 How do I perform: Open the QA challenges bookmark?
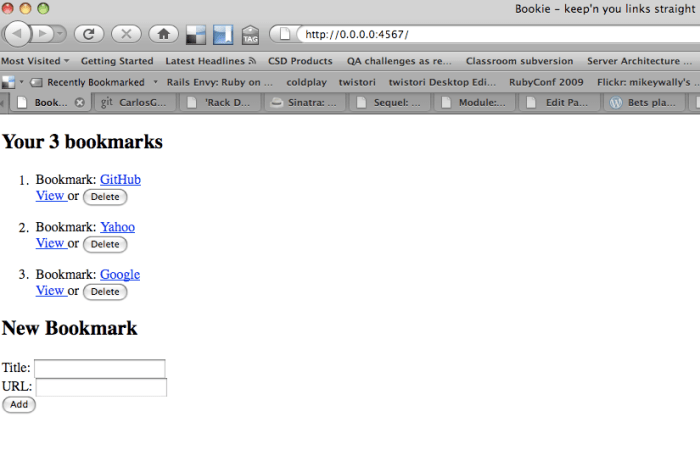point(399,61)
